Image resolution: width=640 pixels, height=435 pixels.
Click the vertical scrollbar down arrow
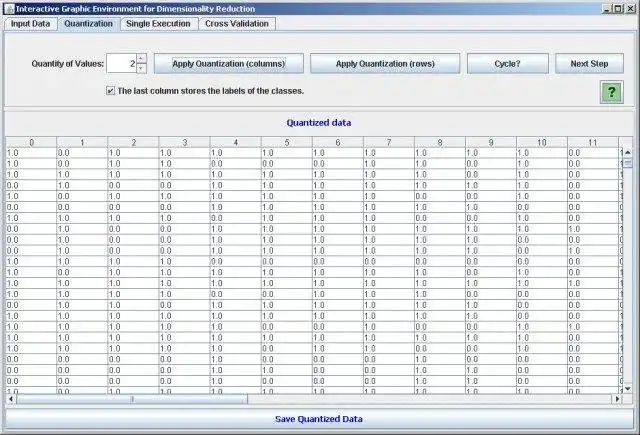tap(628, 389)
